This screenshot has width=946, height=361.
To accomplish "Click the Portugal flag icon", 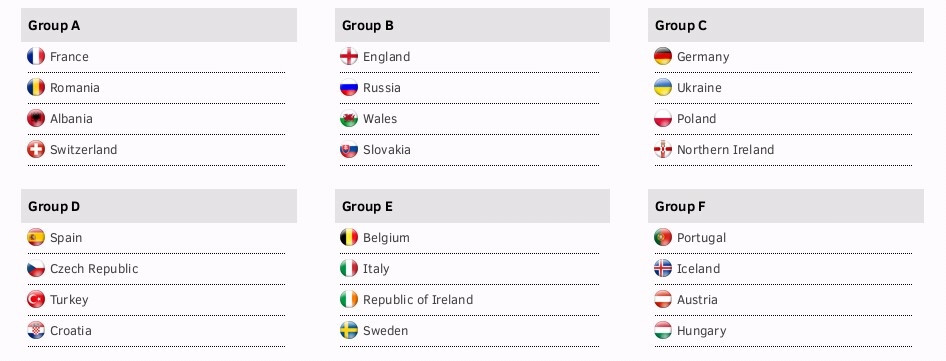I will (x=662, y=238).
